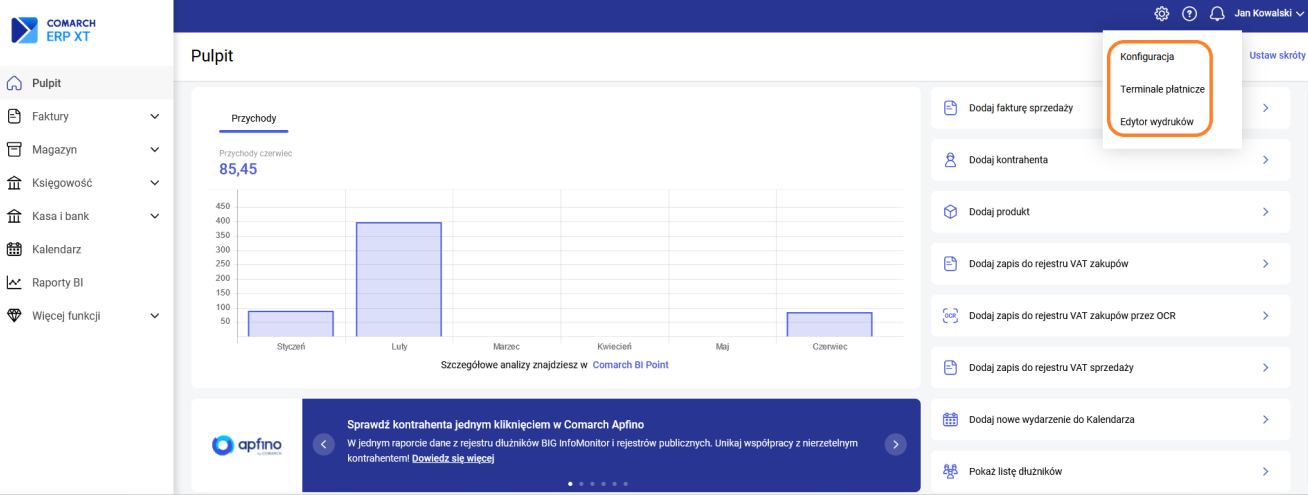Click the Comarch BI Point link

click(x=630, y=365)
